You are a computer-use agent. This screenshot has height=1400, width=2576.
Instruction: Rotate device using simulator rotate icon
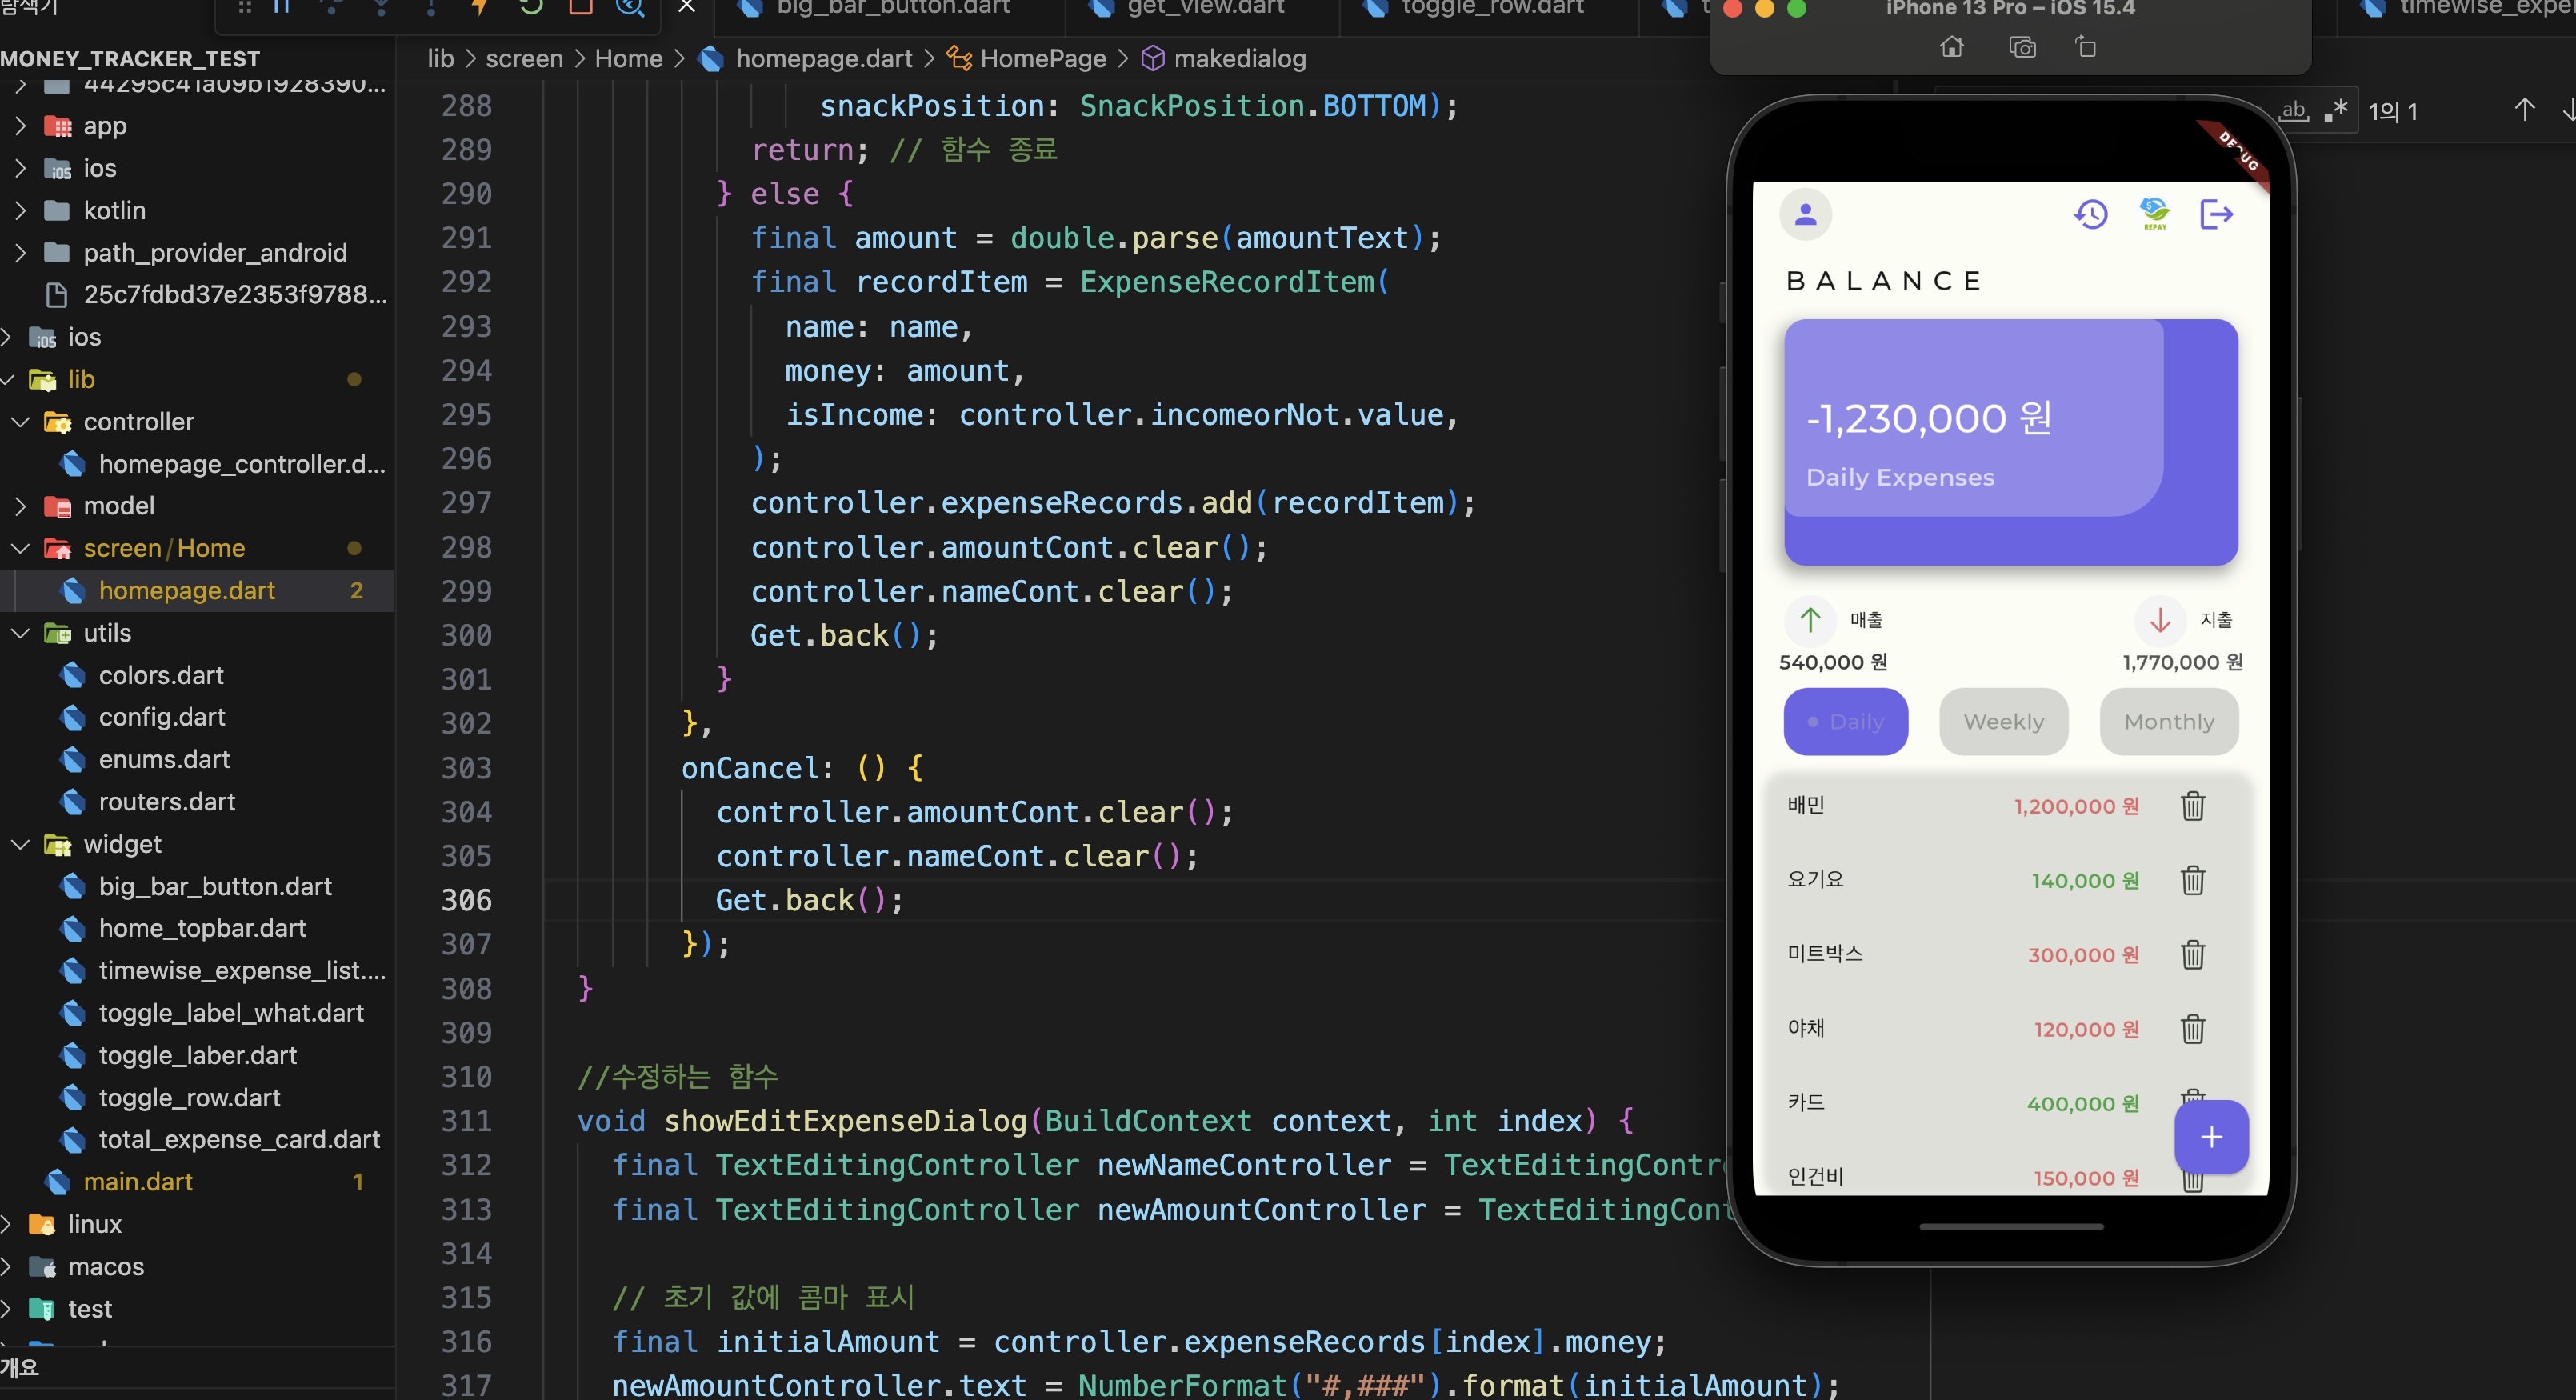click(2086, 47)
